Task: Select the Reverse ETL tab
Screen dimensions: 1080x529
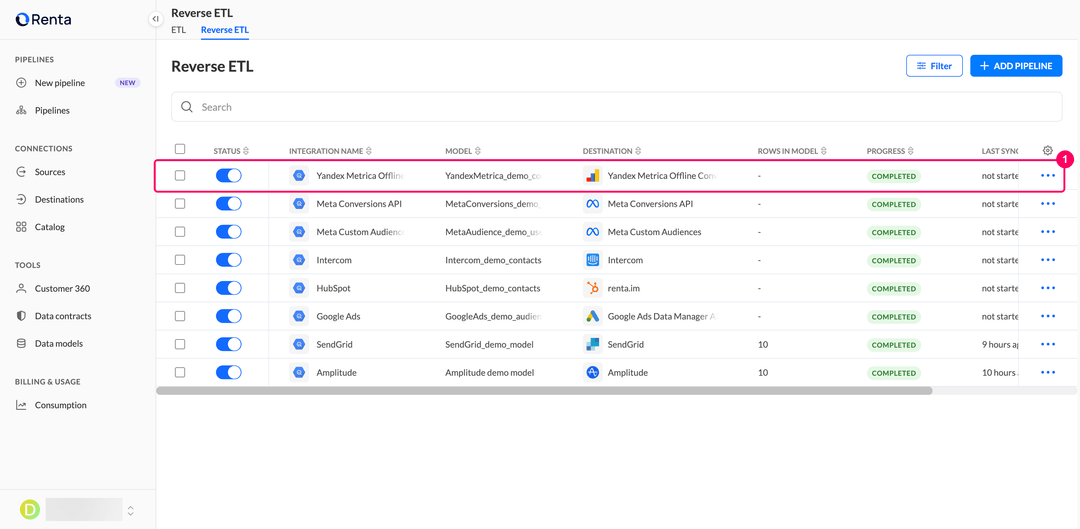Action: [225, 30]
